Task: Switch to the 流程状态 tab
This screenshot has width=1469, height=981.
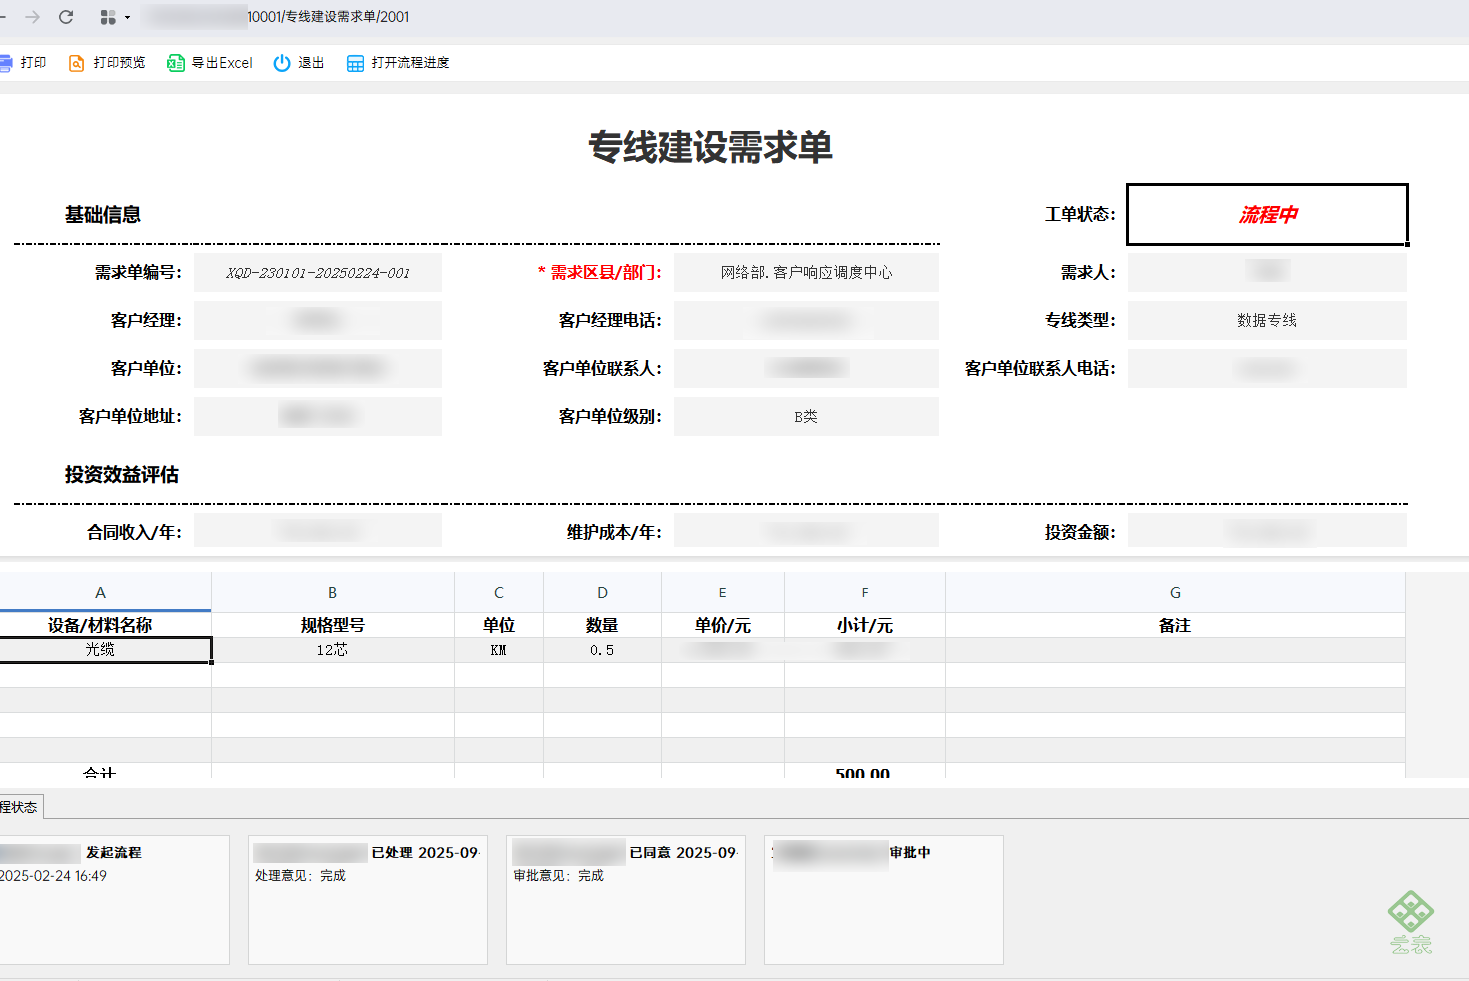Action: click(21, 807)
